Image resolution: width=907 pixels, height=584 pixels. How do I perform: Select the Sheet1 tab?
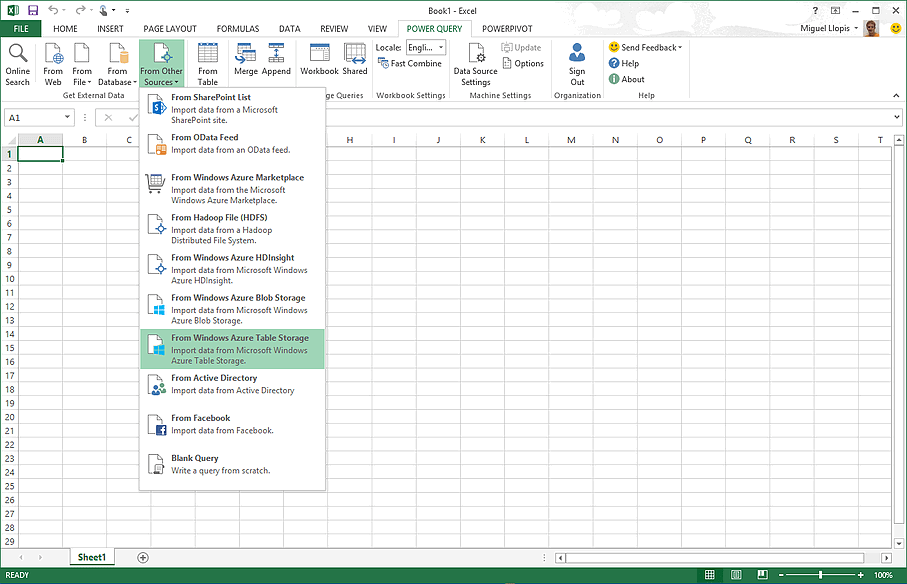(x=92, y=557)
